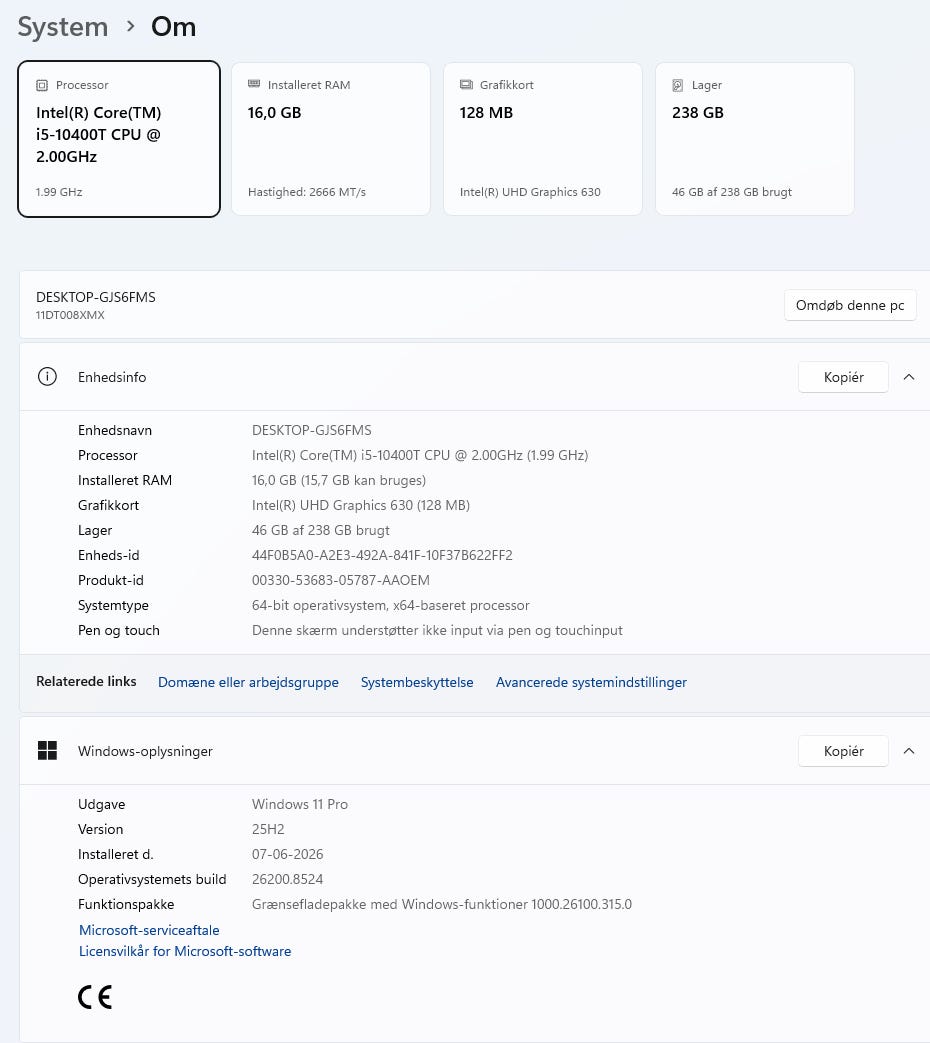
Task: Select the Processor card
Action: 119,139
